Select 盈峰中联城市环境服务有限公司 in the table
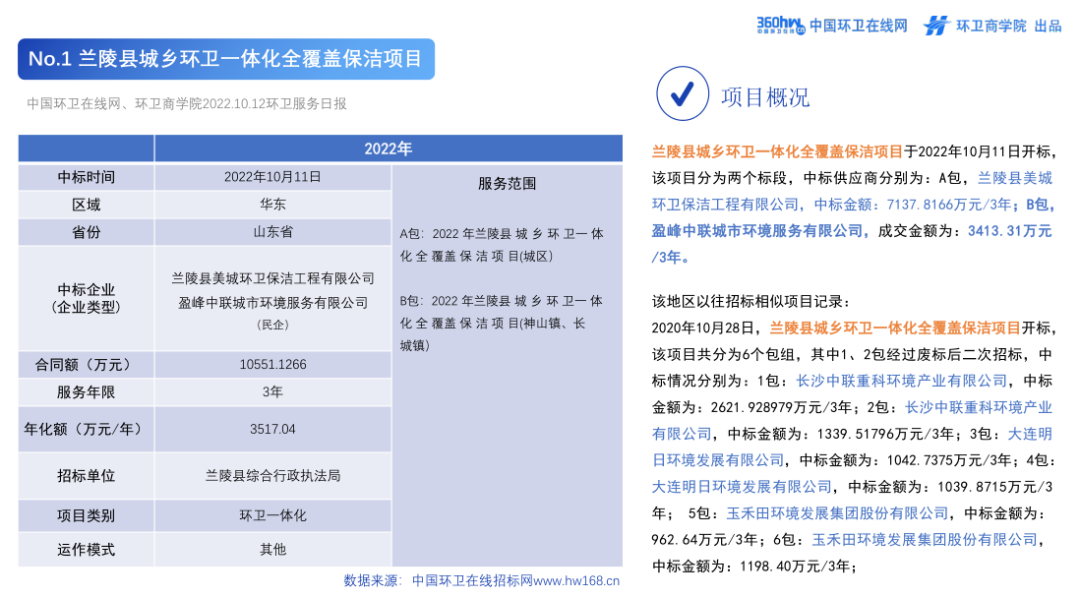This screenshot has width=1080, height=597. click(273, 302)
